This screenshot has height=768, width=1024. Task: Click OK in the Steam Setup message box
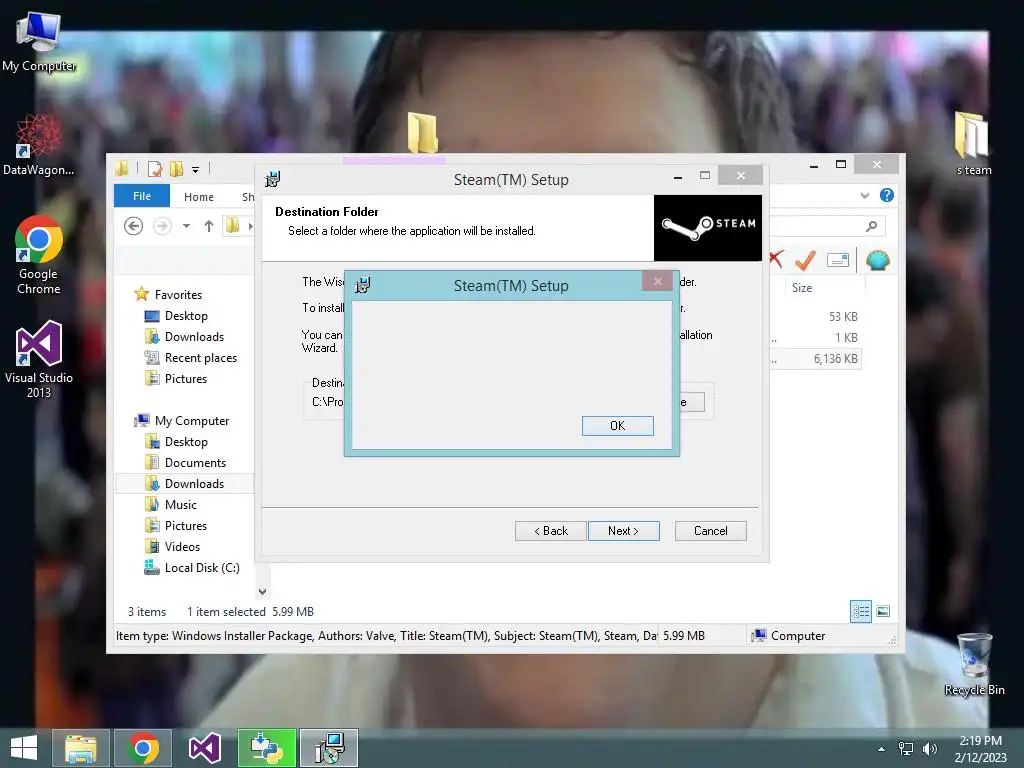point(617,426)
